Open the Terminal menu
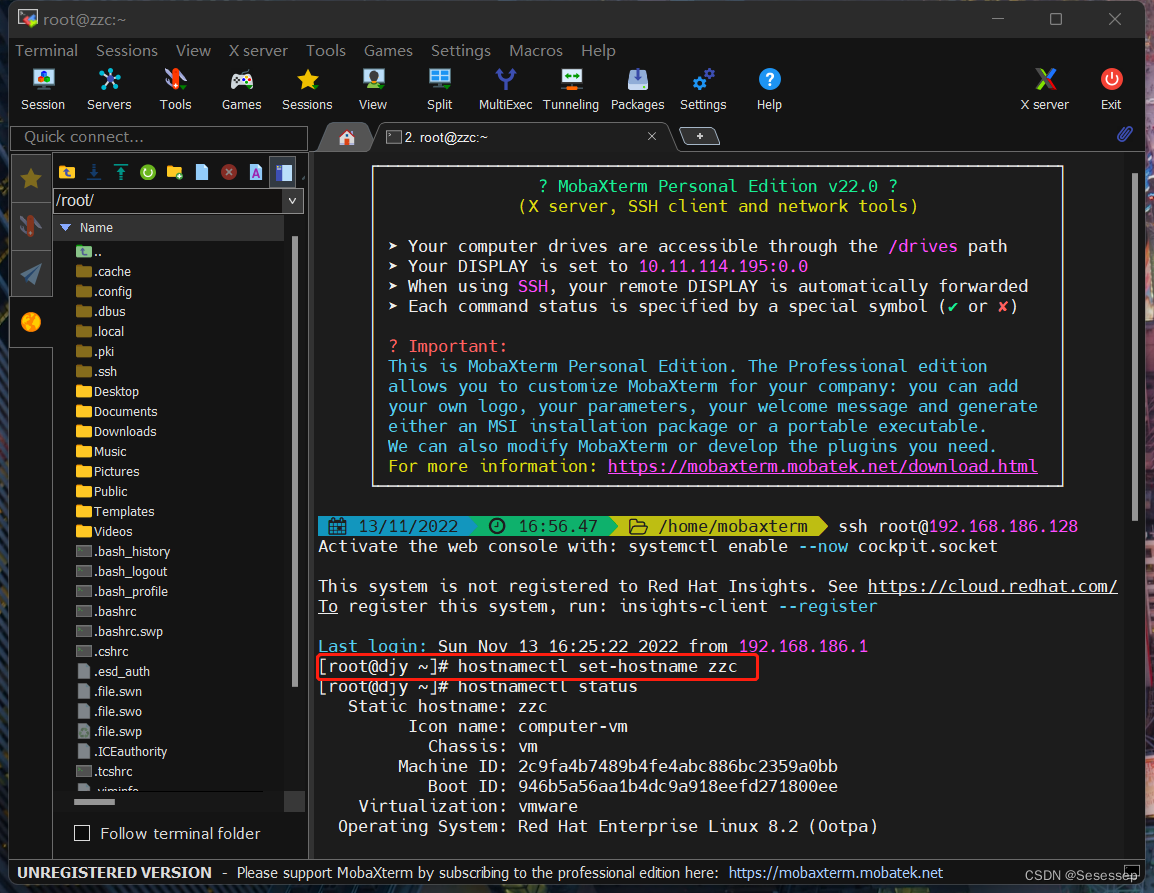This screenshot has width=1154, height=893. pos(46,51)
